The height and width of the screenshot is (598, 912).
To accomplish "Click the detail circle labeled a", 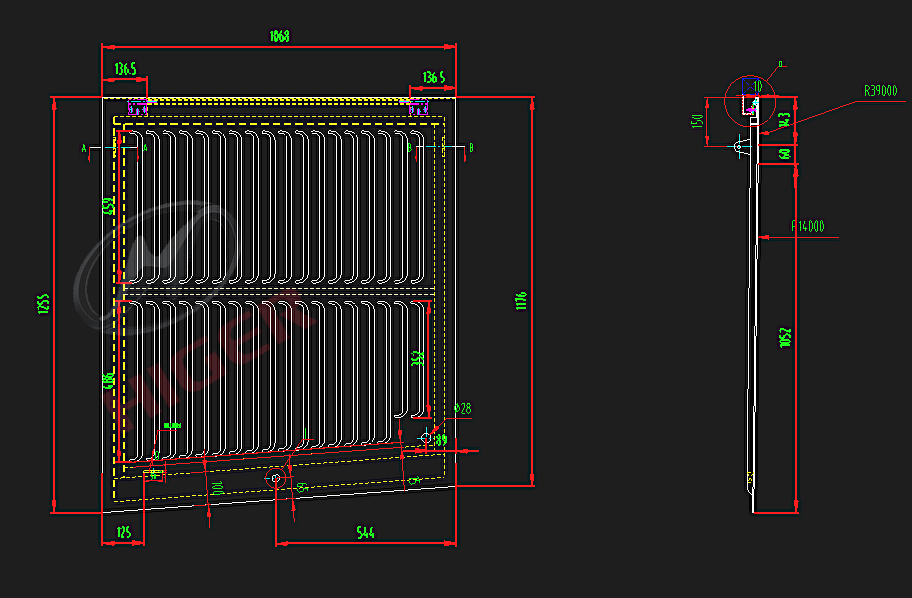I will pyautogui.click(x=750, y=100).
